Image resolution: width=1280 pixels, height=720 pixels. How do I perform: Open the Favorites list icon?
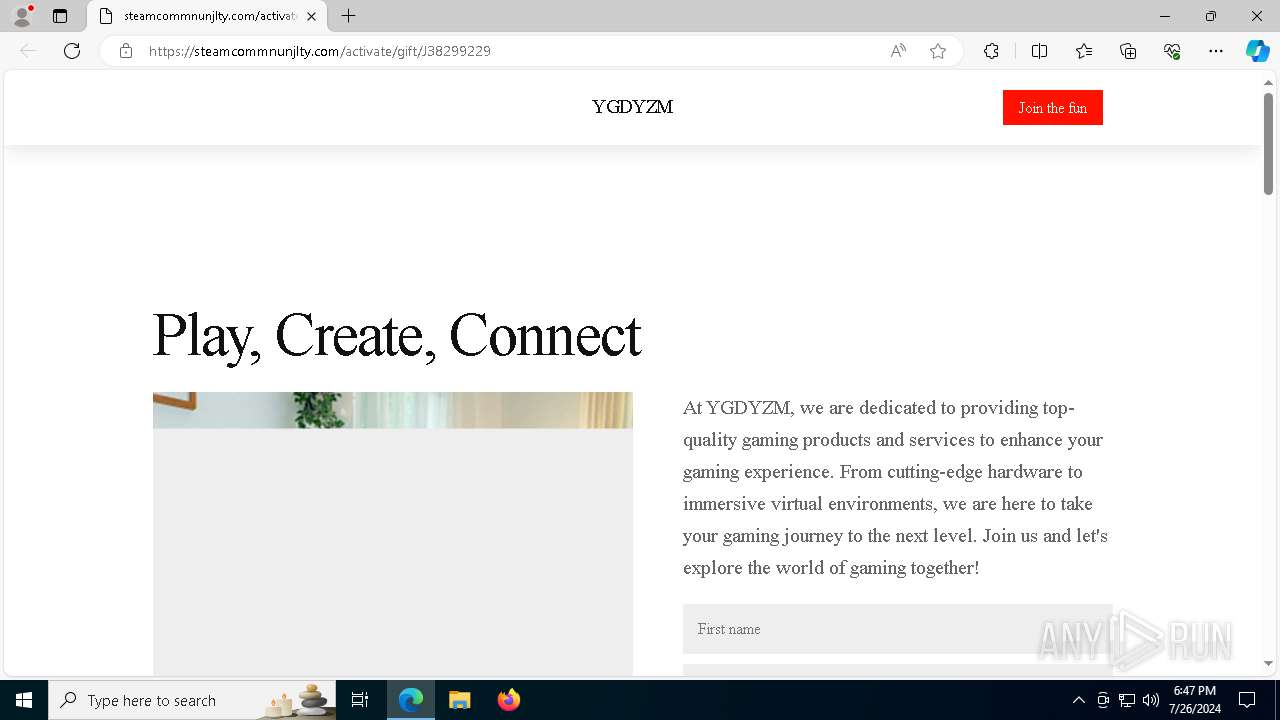(1084, 51)
